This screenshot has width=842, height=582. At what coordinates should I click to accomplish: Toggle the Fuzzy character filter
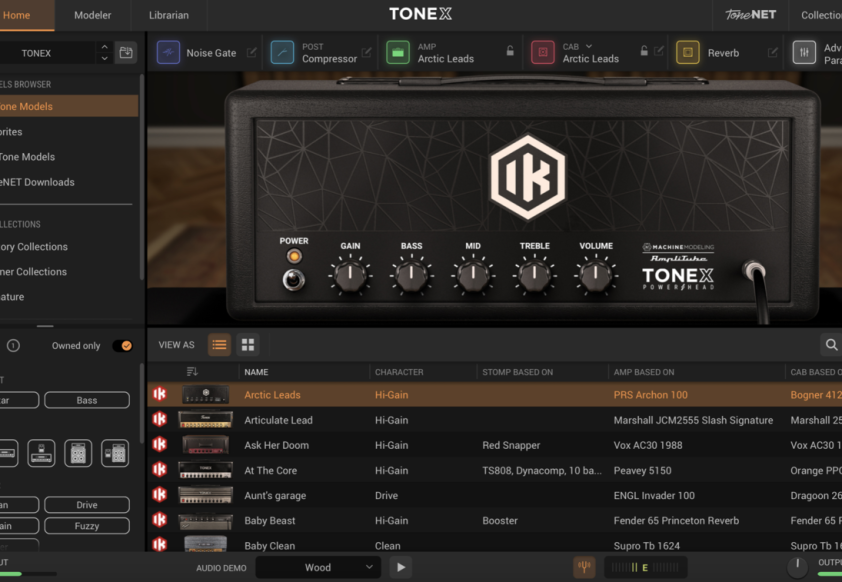click(86, 526)
